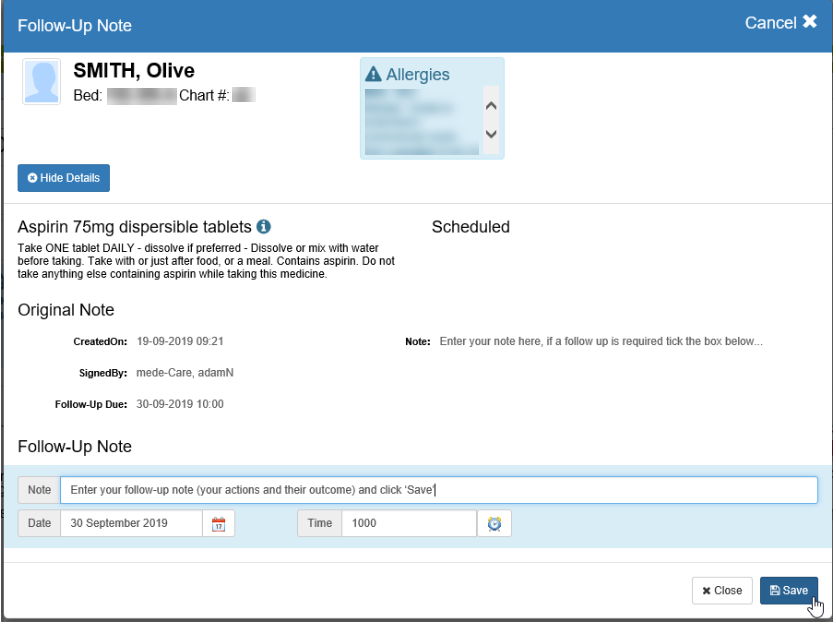Focus the follow-up Note text field
The image size is (836, 626).
click(438, 490)
